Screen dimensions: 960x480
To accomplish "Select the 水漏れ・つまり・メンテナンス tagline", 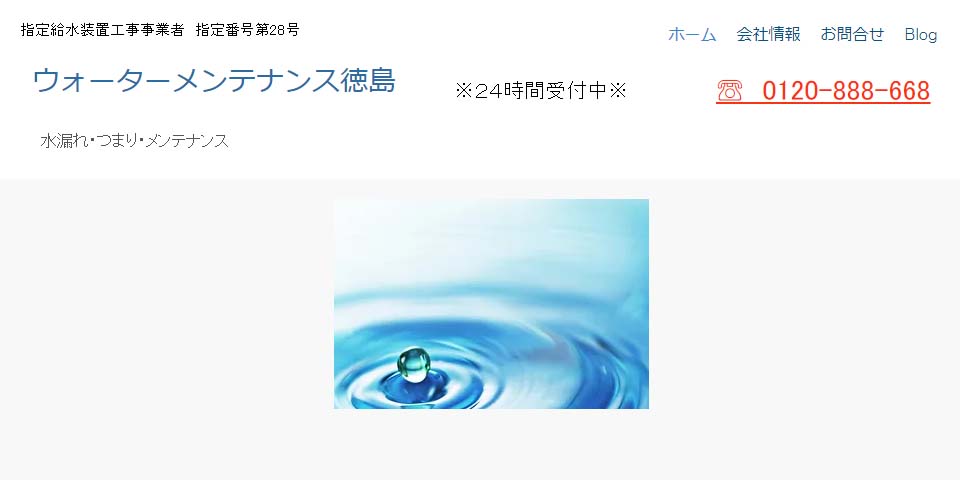I will [134, 141].
